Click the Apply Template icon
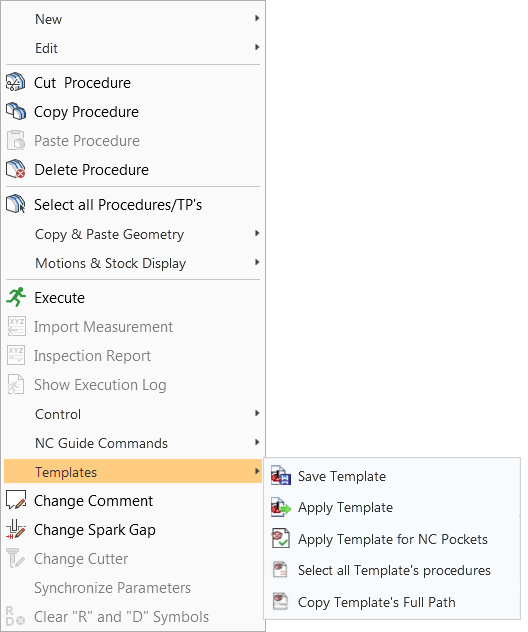Screen dimensions: 528x632 point(281,507)
